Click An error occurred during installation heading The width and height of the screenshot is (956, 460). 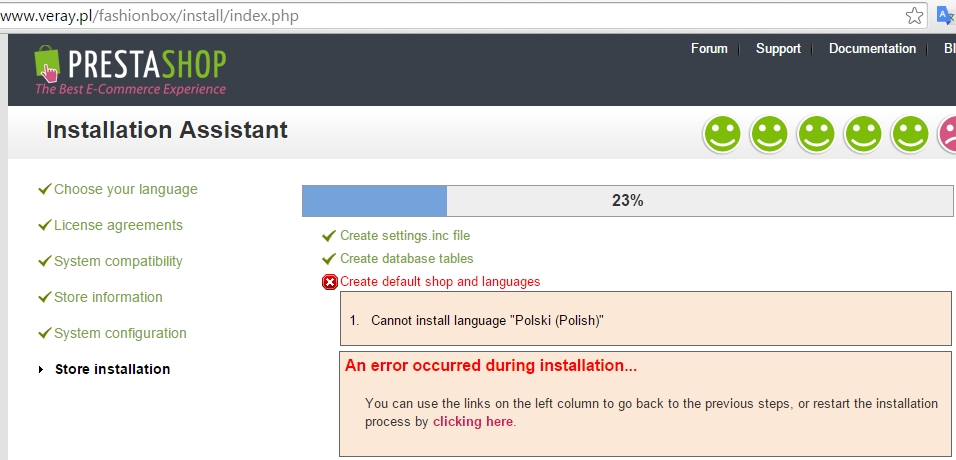(x=491, y=366)
